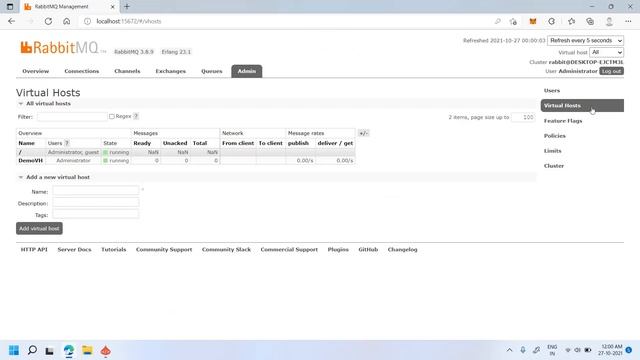640x360 pixels.
Task: Close the RabbitMQ Management tab
Action: [x=113, y=7]
